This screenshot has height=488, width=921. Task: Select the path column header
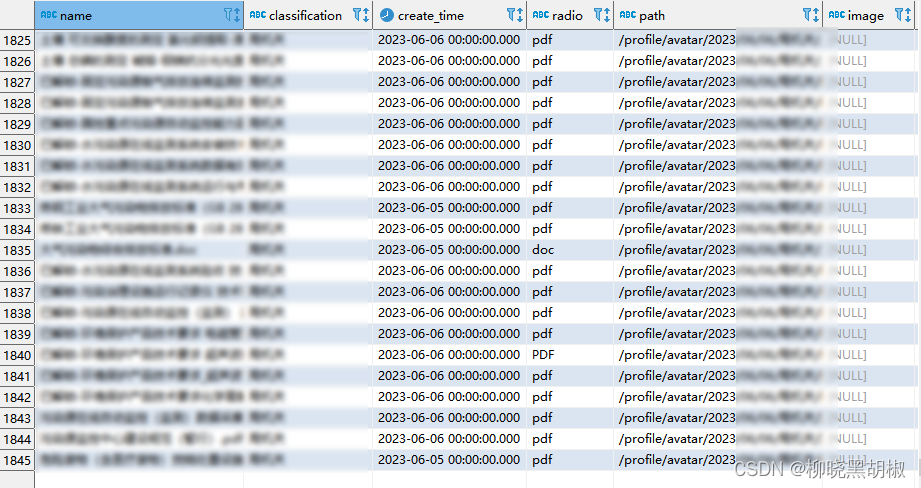tap(718, 15)
